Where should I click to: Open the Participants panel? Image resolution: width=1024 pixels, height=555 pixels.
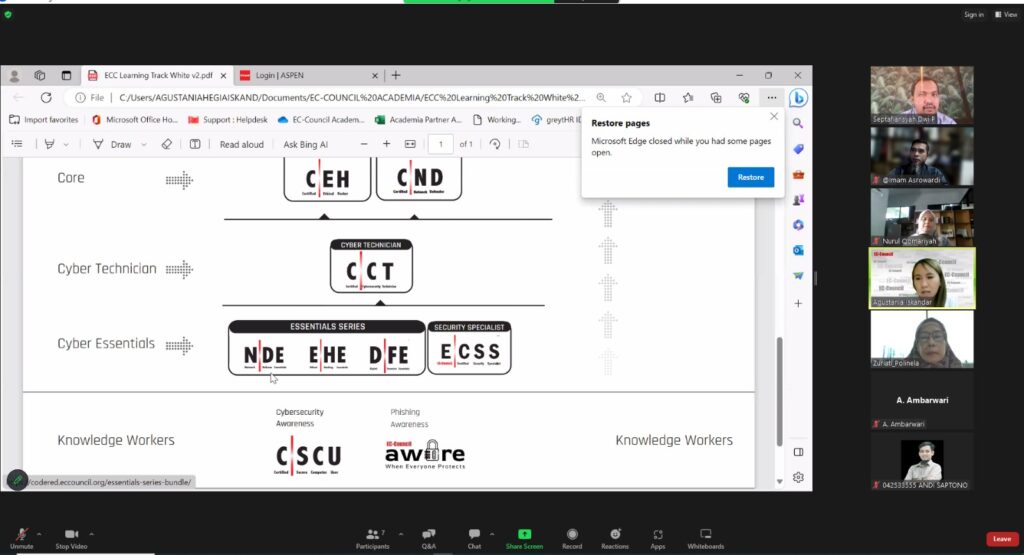(x=373, y=539)
